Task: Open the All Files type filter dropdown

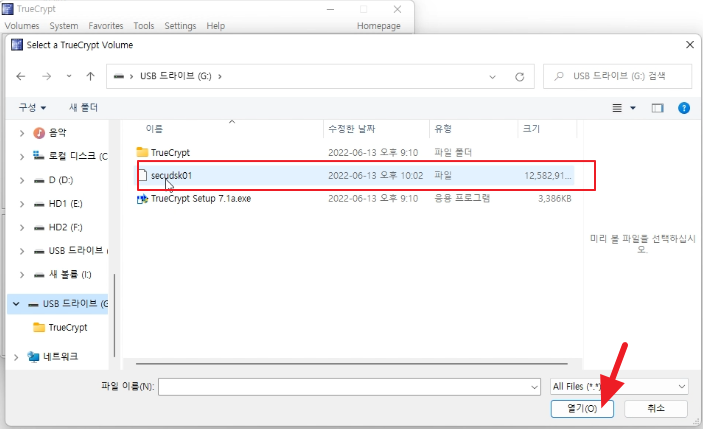Action: (x=619, y=386)
